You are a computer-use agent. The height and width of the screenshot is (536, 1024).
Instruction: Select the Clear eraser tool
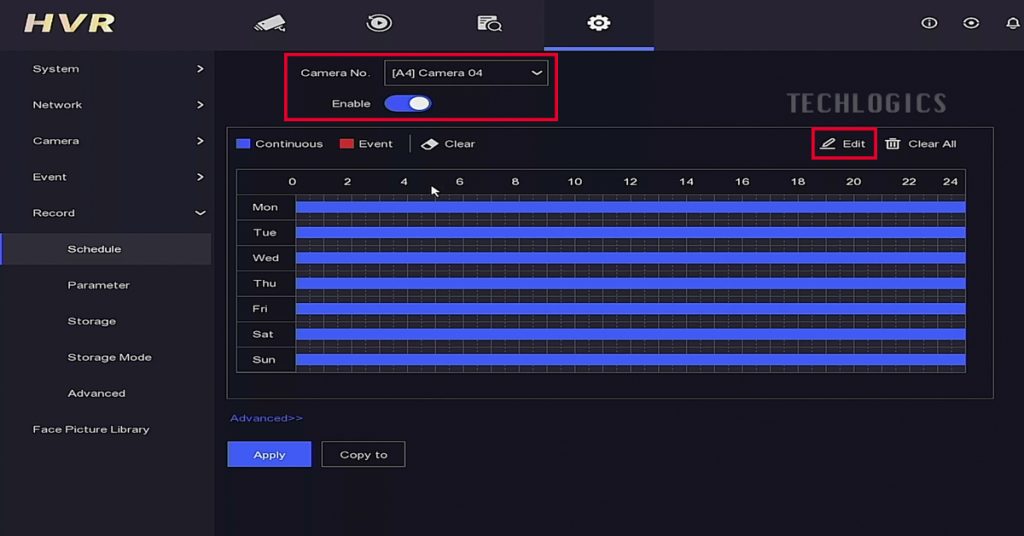click(x=448, y=144)
